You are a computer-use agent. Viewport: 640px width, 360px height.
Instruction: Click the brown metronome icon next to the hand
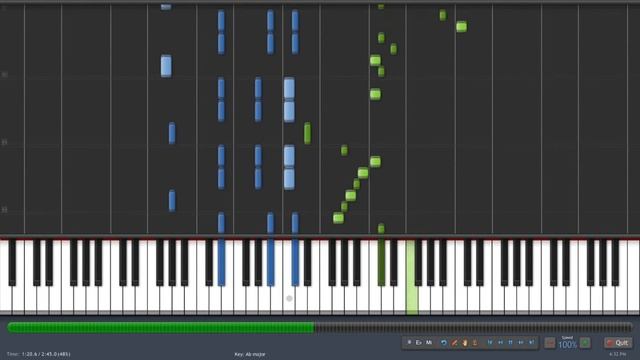click(x=475, y=343)
